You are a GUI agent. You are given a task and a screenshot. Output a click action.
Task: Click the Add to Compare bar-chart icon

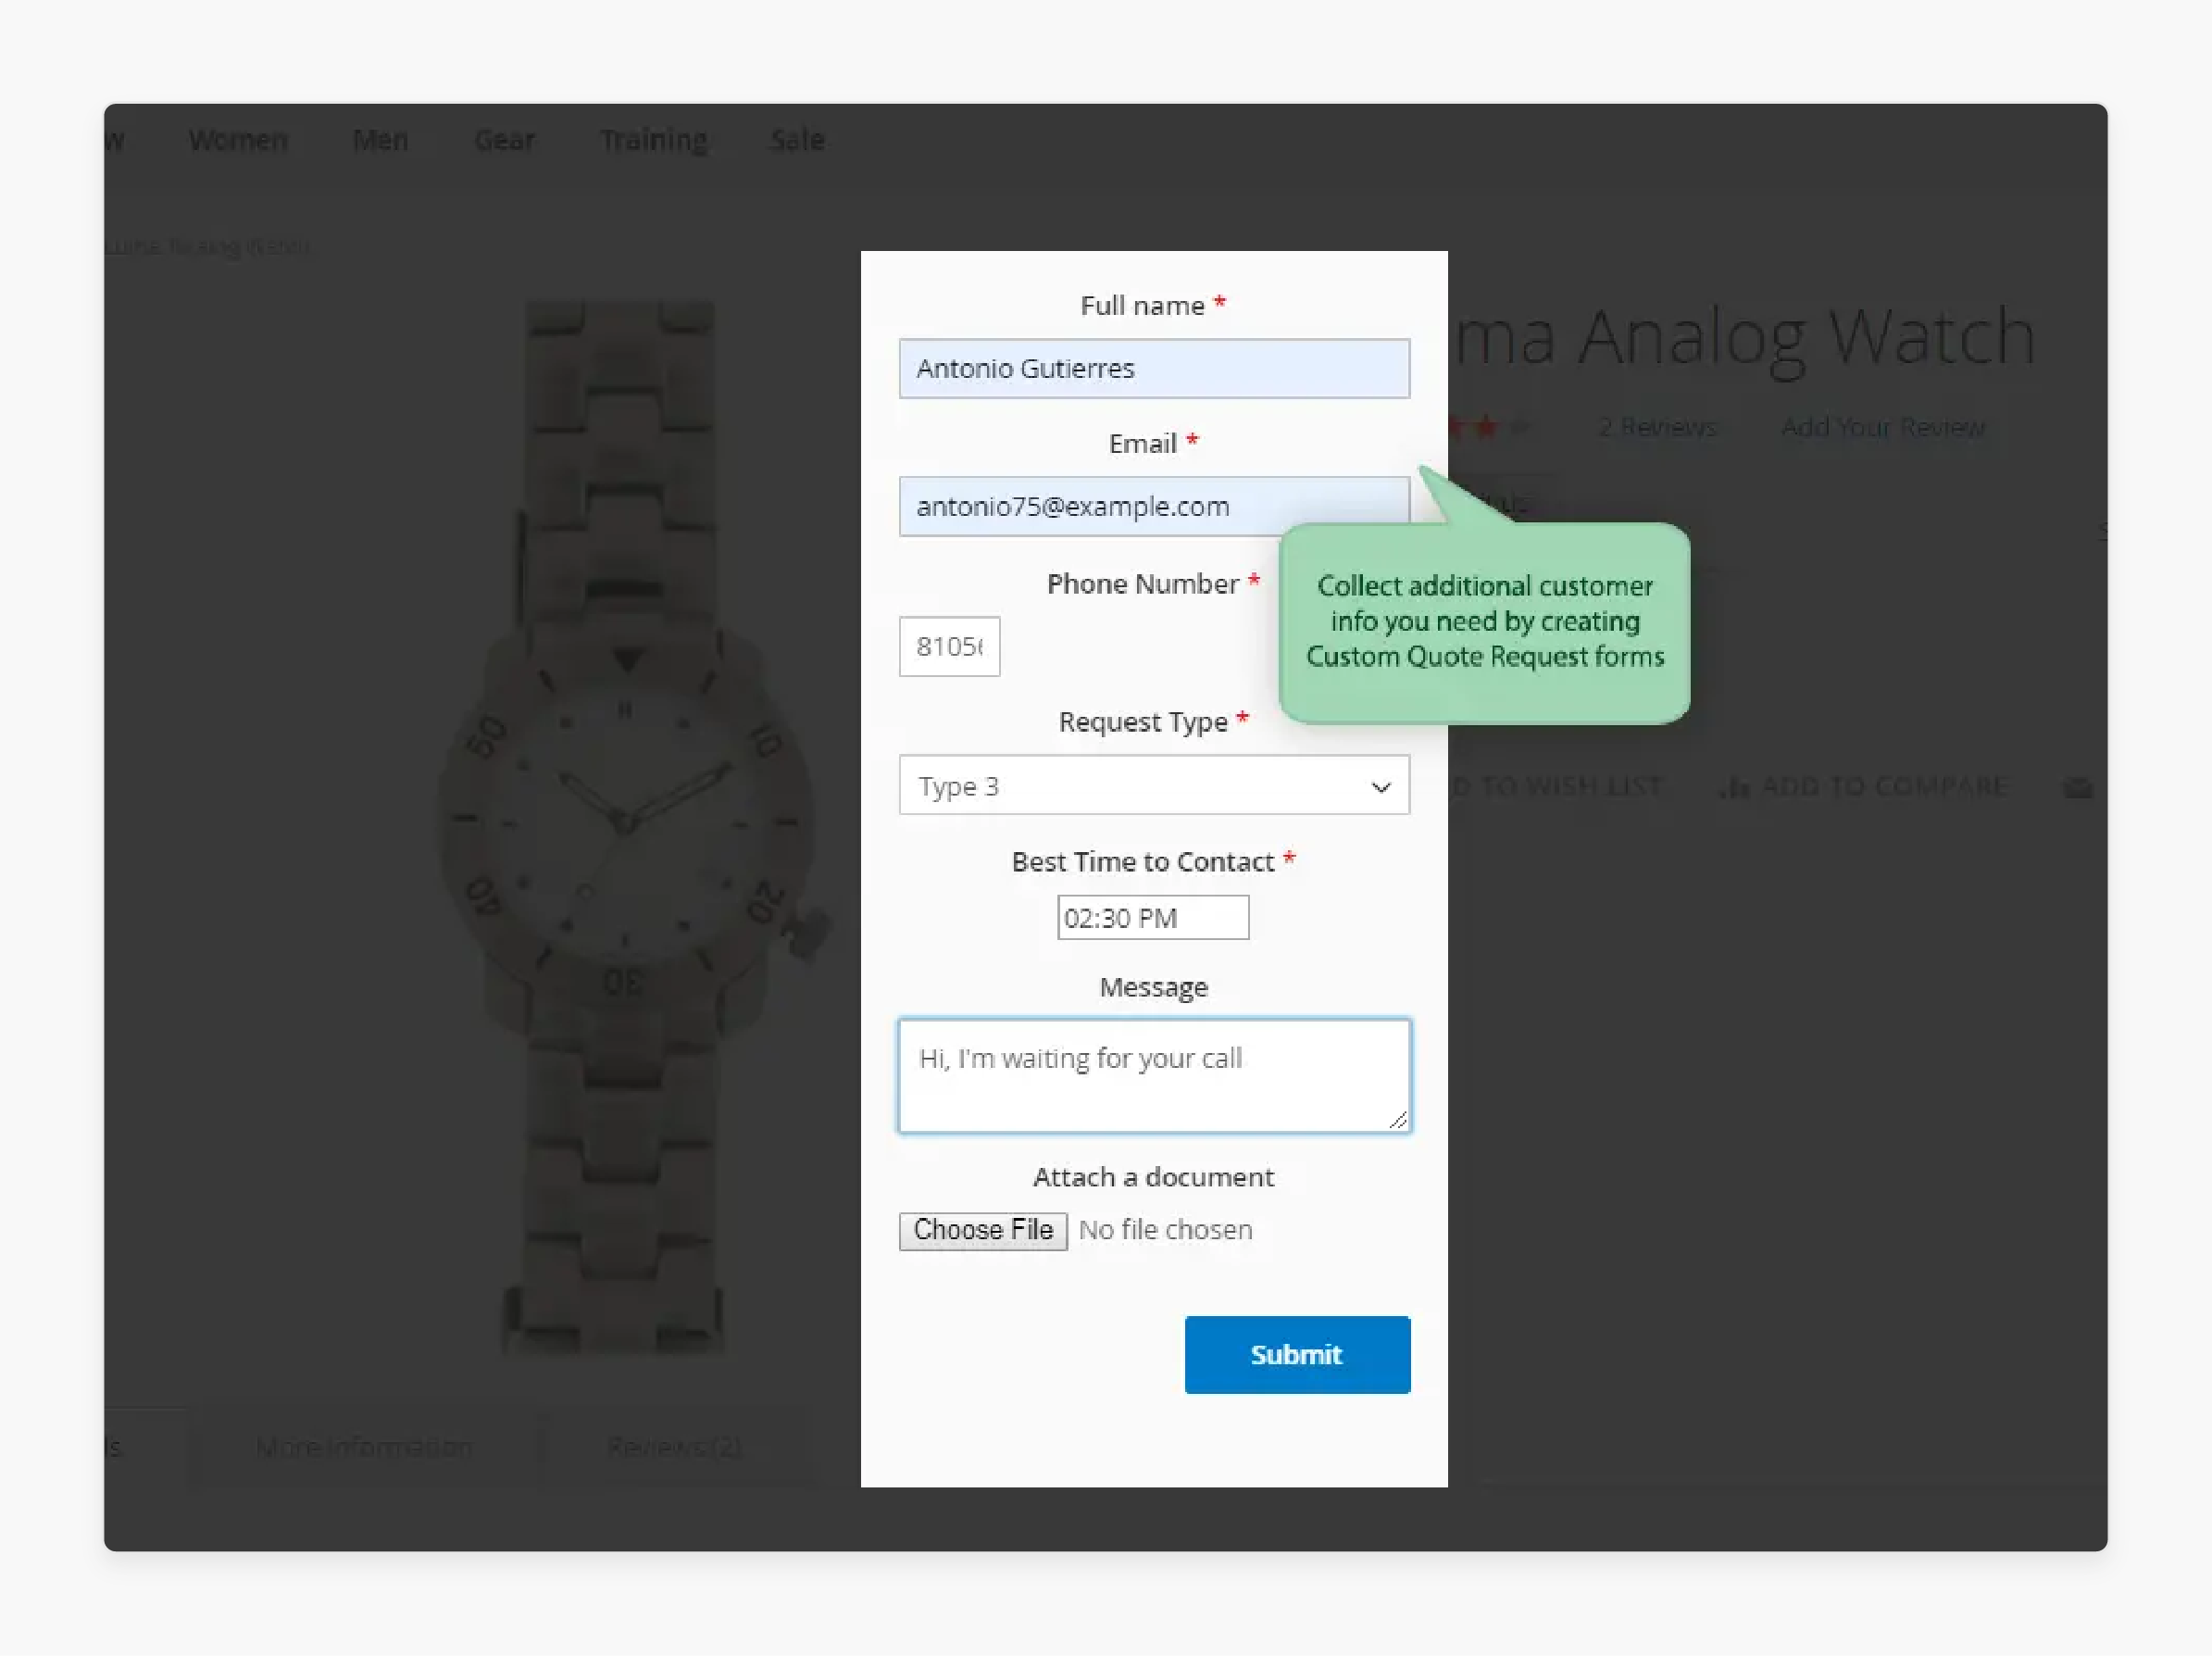coord(1735,787)
